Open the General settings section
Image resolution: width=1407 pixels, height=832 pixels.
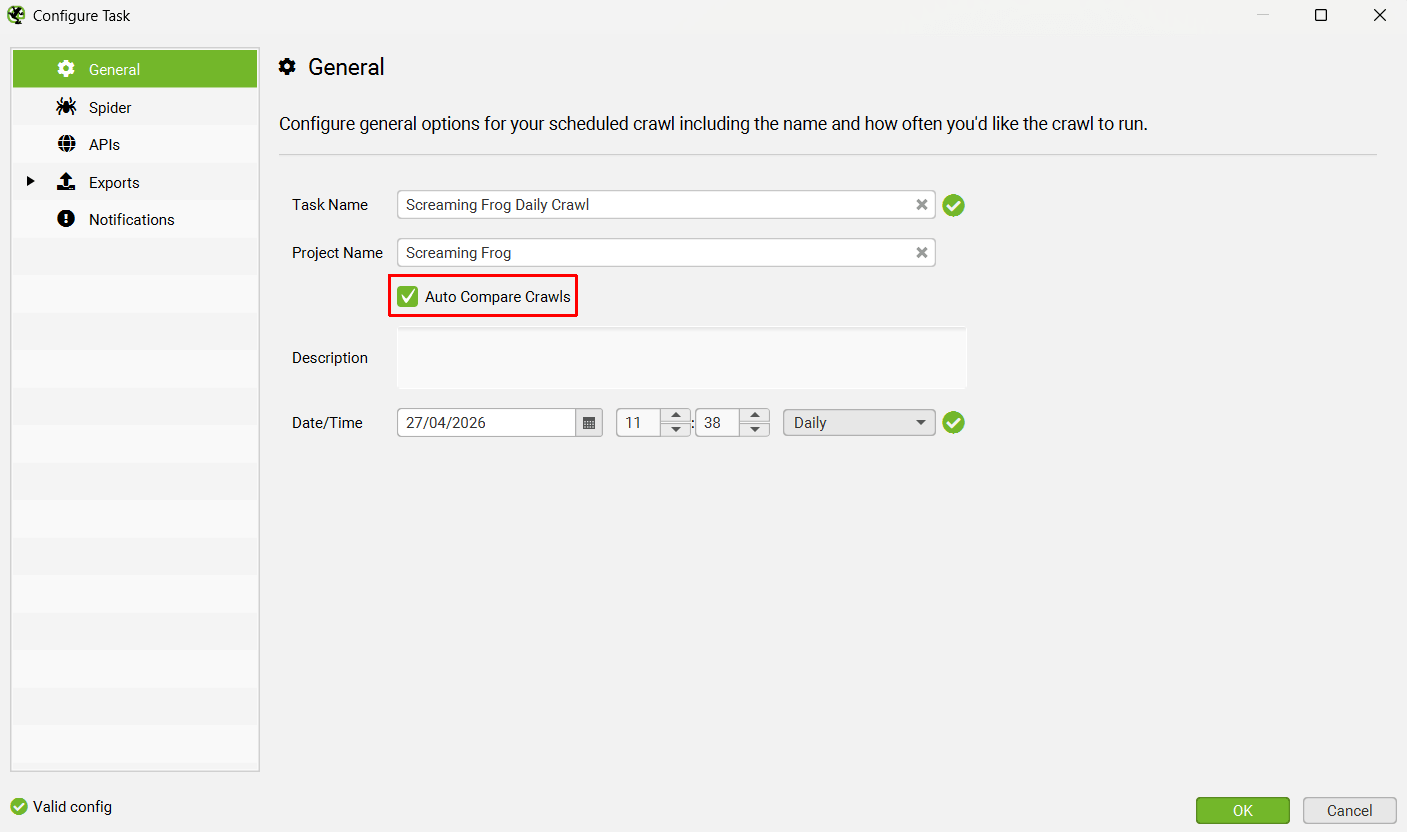135,69
